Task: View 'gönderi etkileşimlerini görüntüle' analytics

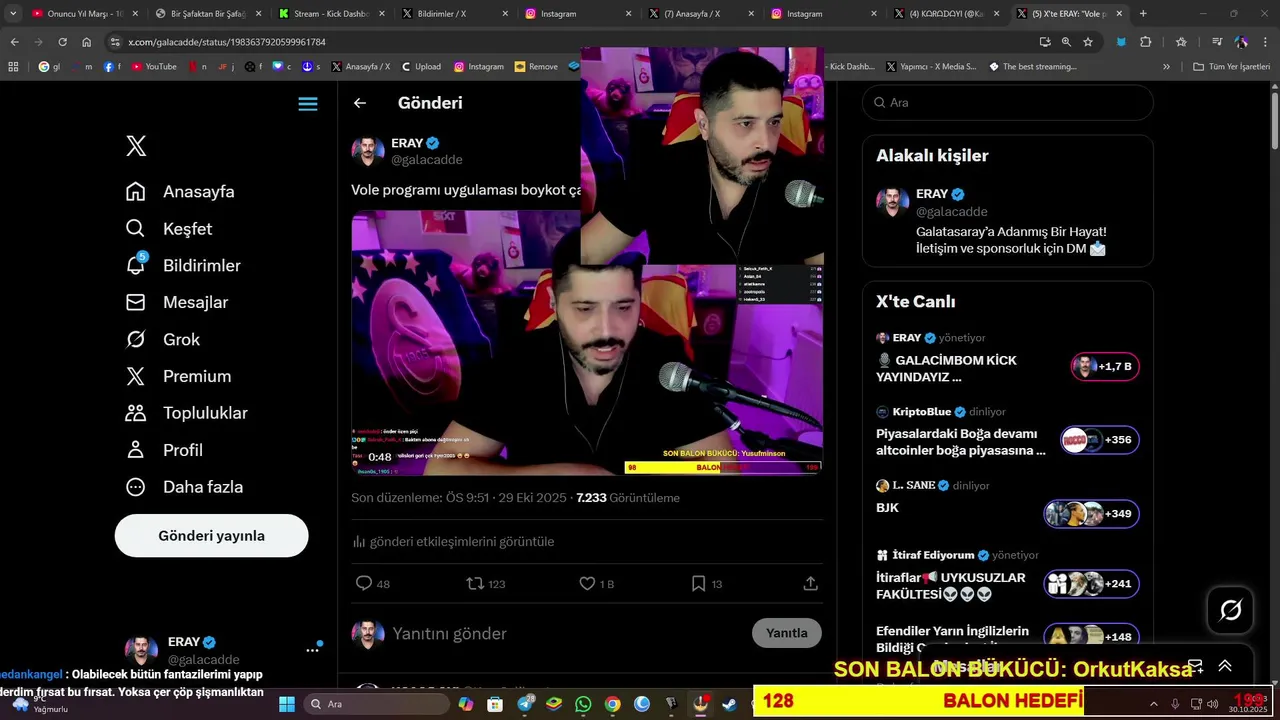Action: (x=453, y=542)
